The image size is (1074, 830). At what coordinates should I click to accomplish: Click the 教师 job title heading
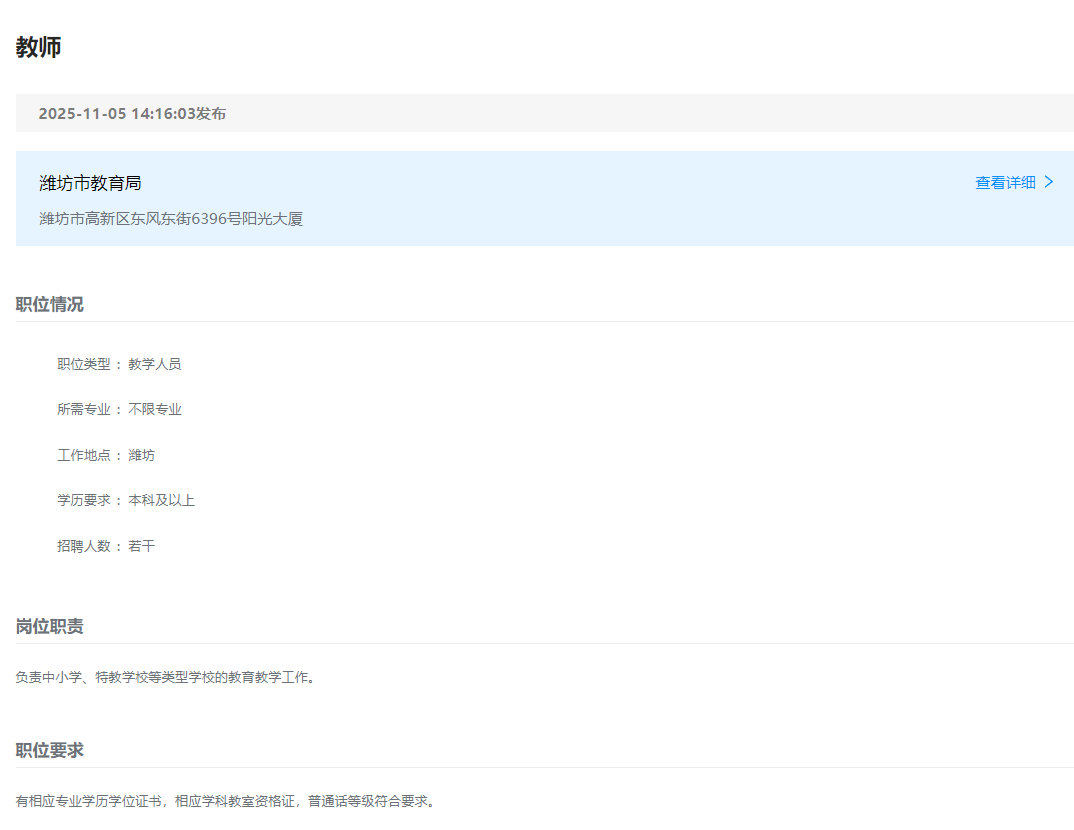pos(39,47)
